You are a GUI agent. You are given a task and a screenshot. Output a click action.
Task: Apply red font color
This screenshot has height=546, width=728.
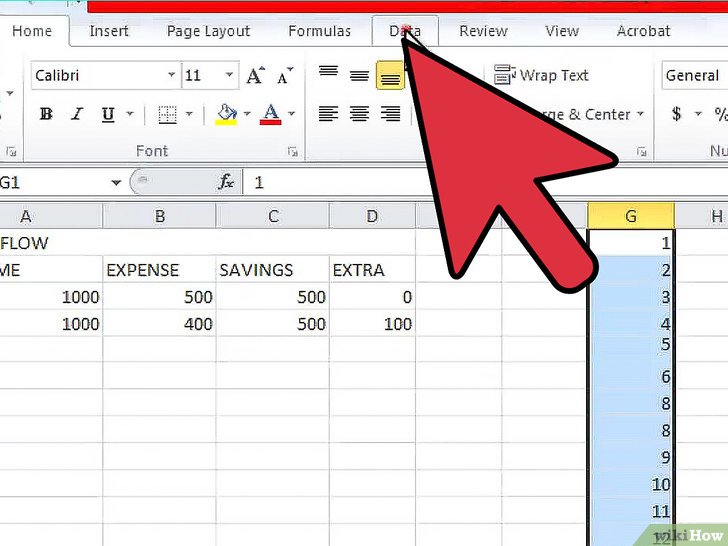271,114
